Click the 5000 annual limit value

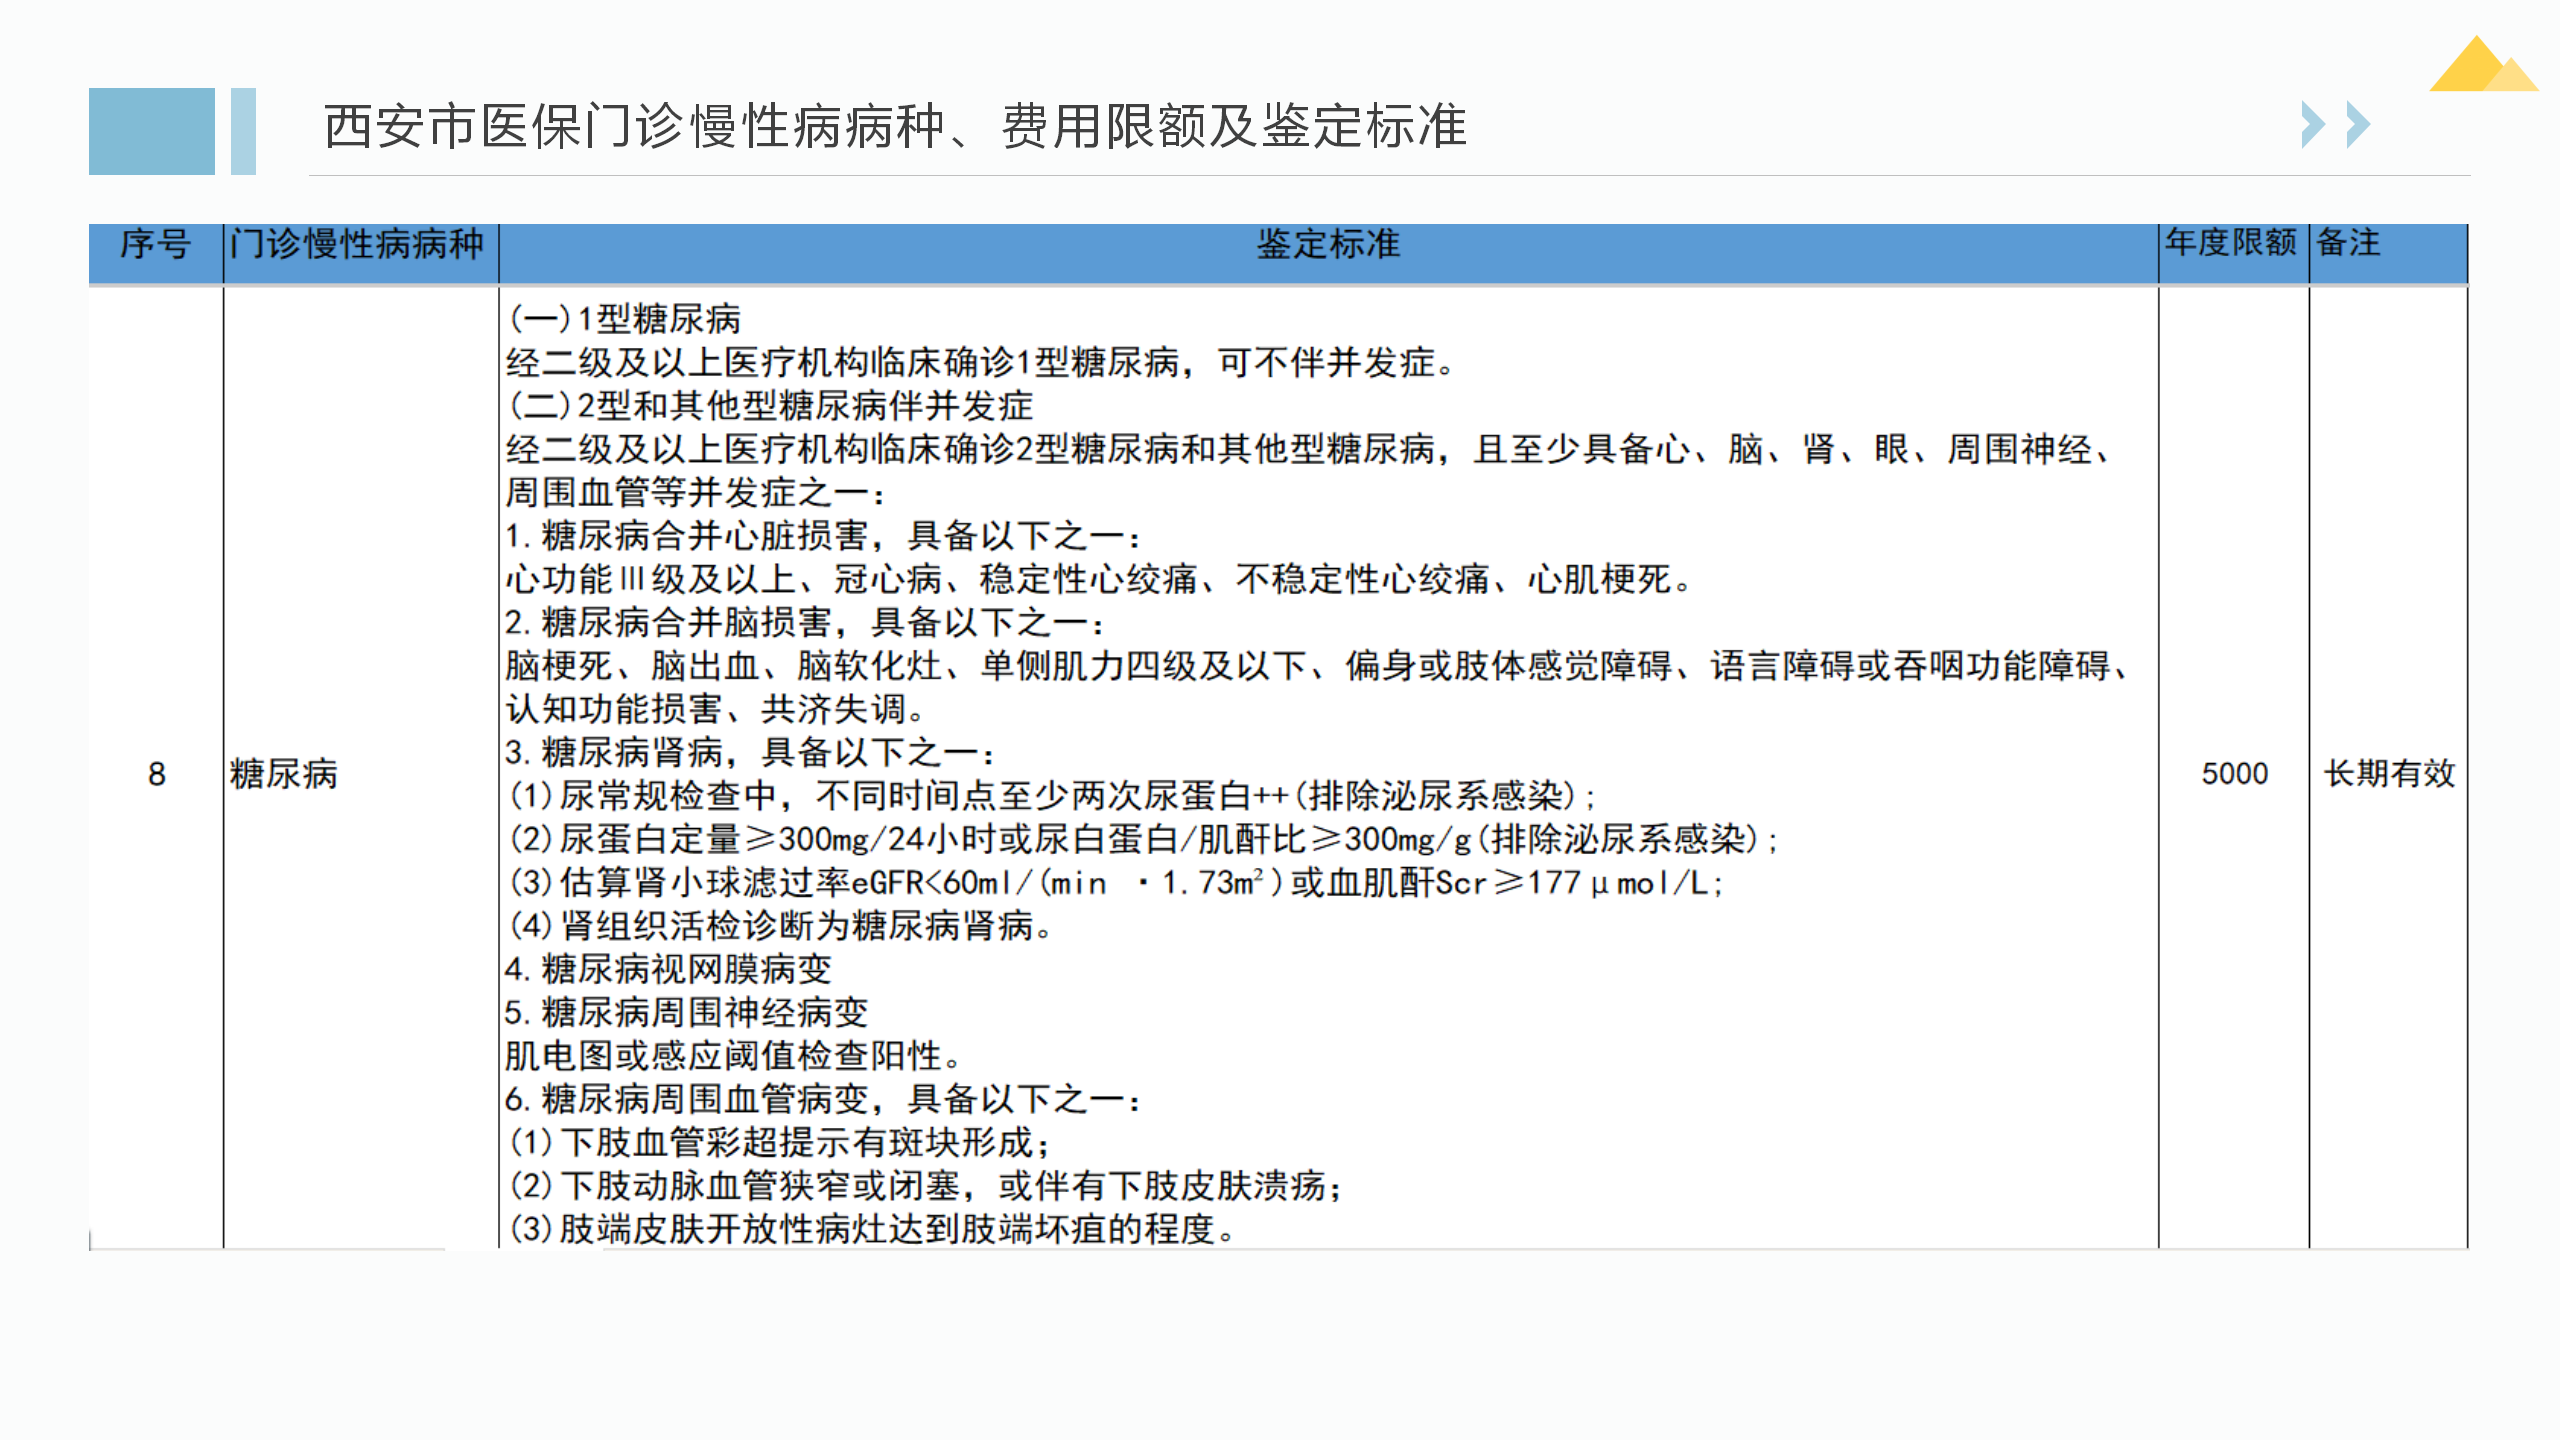[2234, 774]
